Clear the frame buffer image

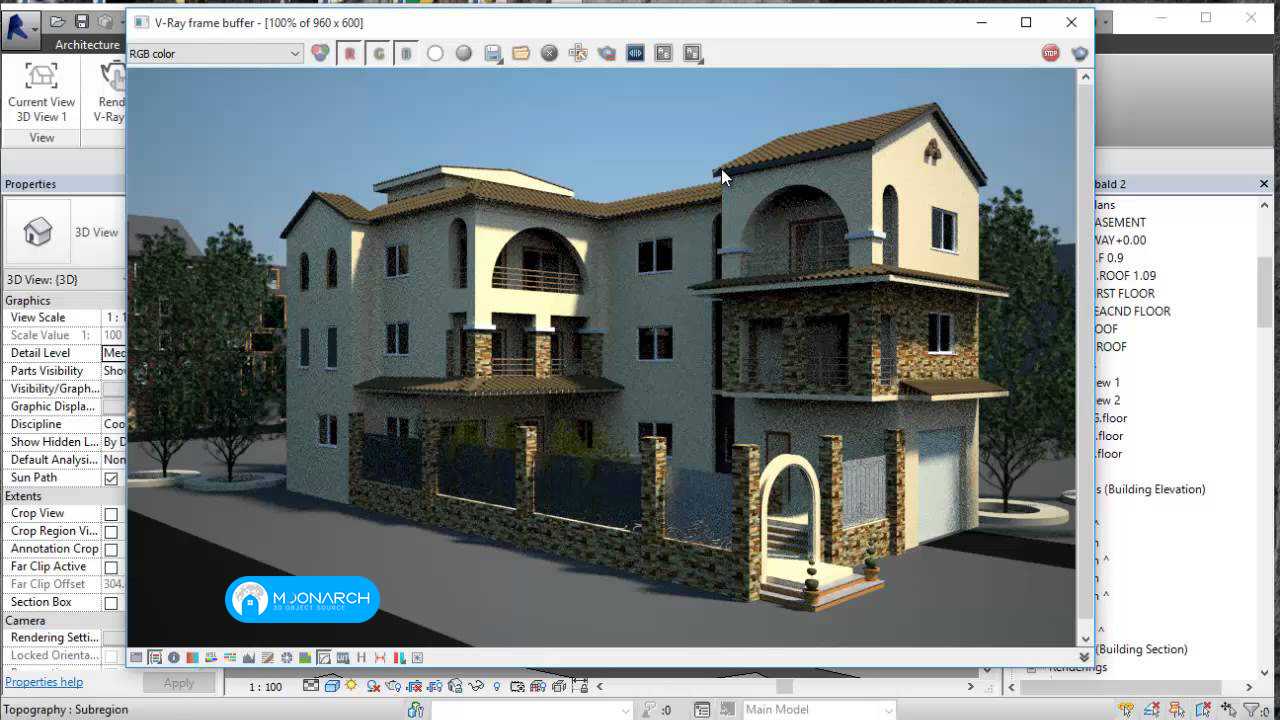pos(549,54)
